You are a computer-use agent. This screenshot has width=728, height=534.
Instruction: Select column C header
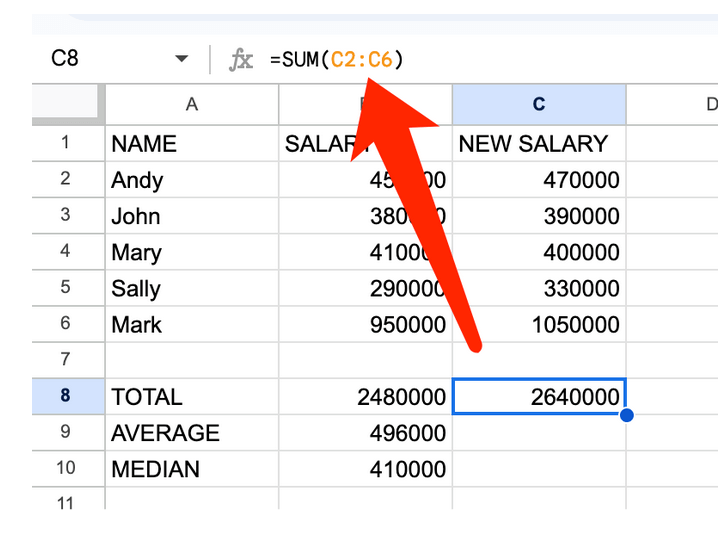pos(539,104)
